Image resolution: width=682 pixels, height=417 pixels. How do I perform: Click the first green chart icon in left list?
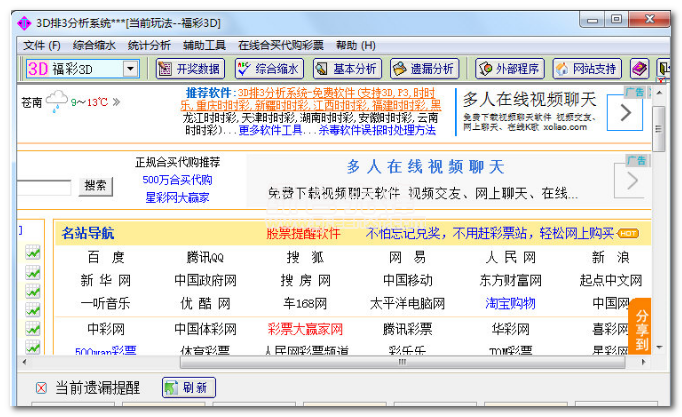click(x=33, y=253)
